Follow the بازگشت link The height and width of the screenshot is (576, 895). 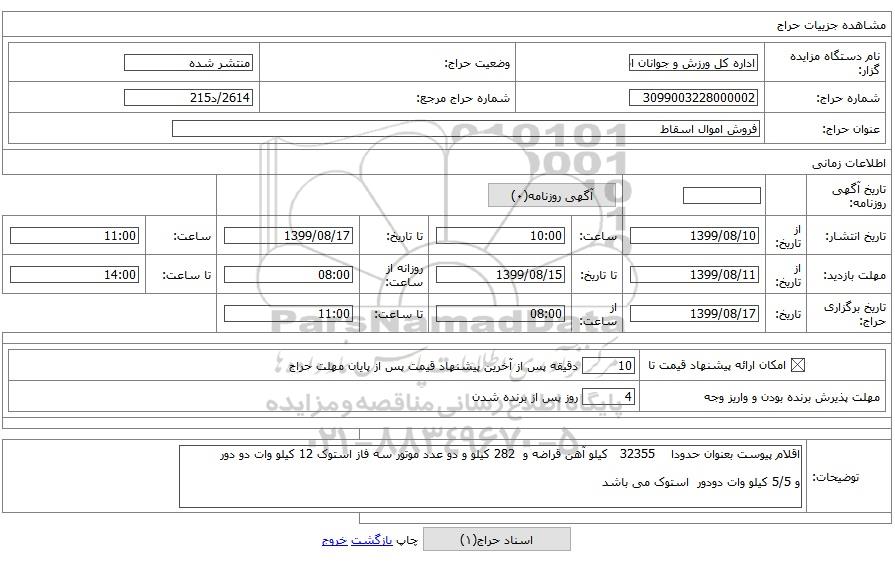pos(372,540)
